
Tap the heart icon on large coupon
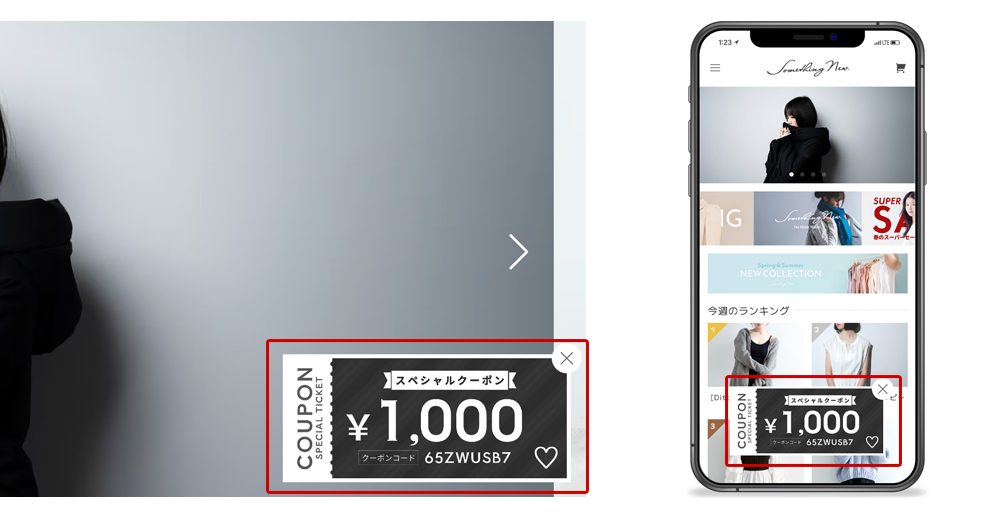[546, 457]
